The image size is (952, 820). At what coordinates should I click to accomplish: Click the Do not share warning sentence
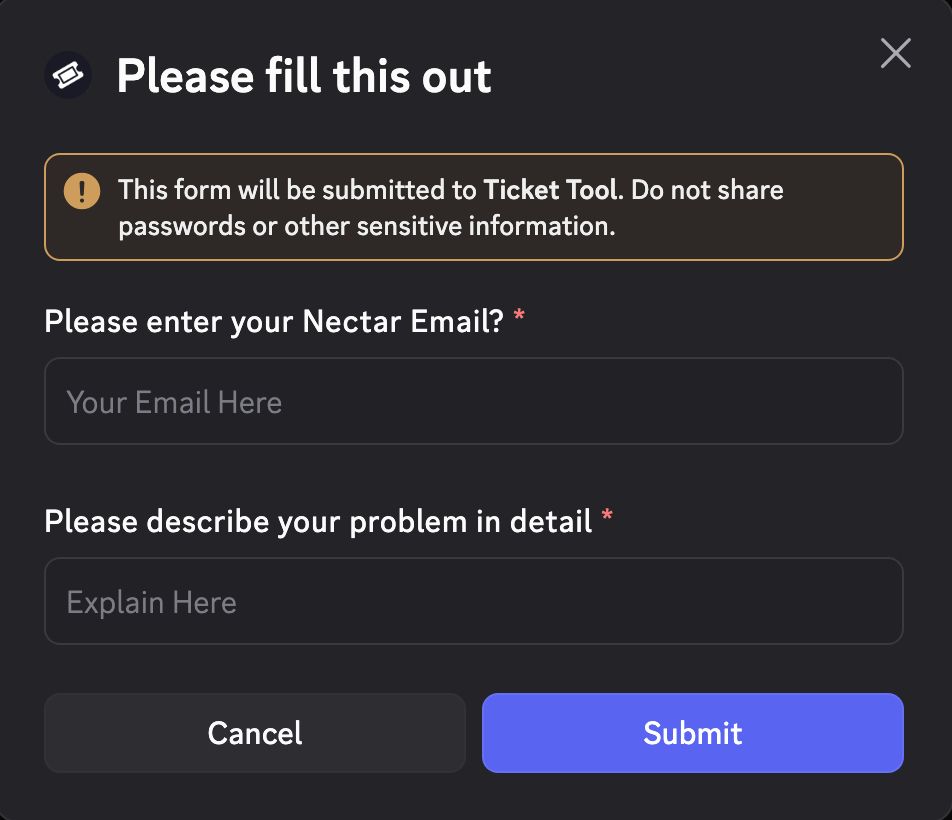pos(706,190)
